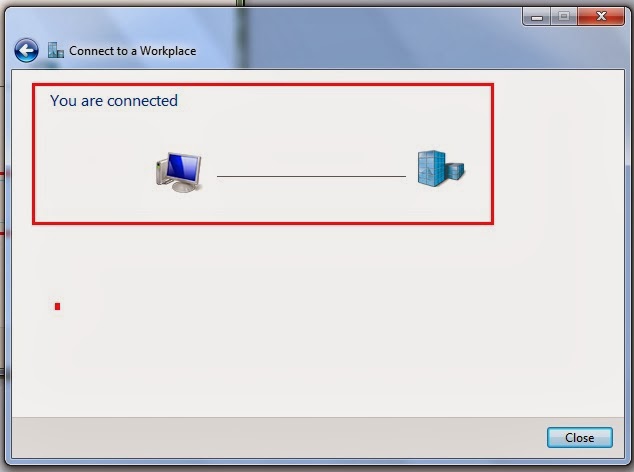Minimize the Connect to a Workplace window
Viewport: 634px width, 472px height.
(537, 17)
